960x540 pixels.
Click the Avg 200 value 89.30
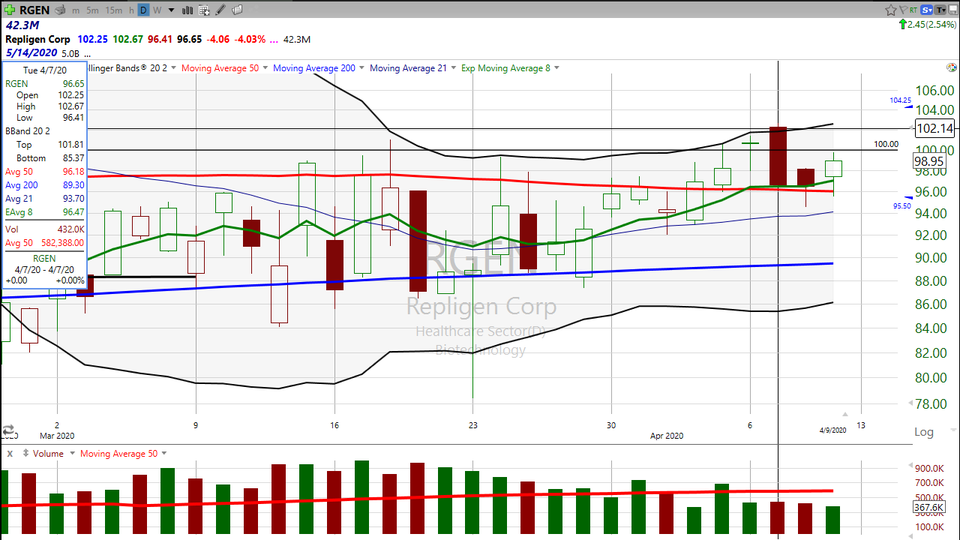click(x=73, y=186)
